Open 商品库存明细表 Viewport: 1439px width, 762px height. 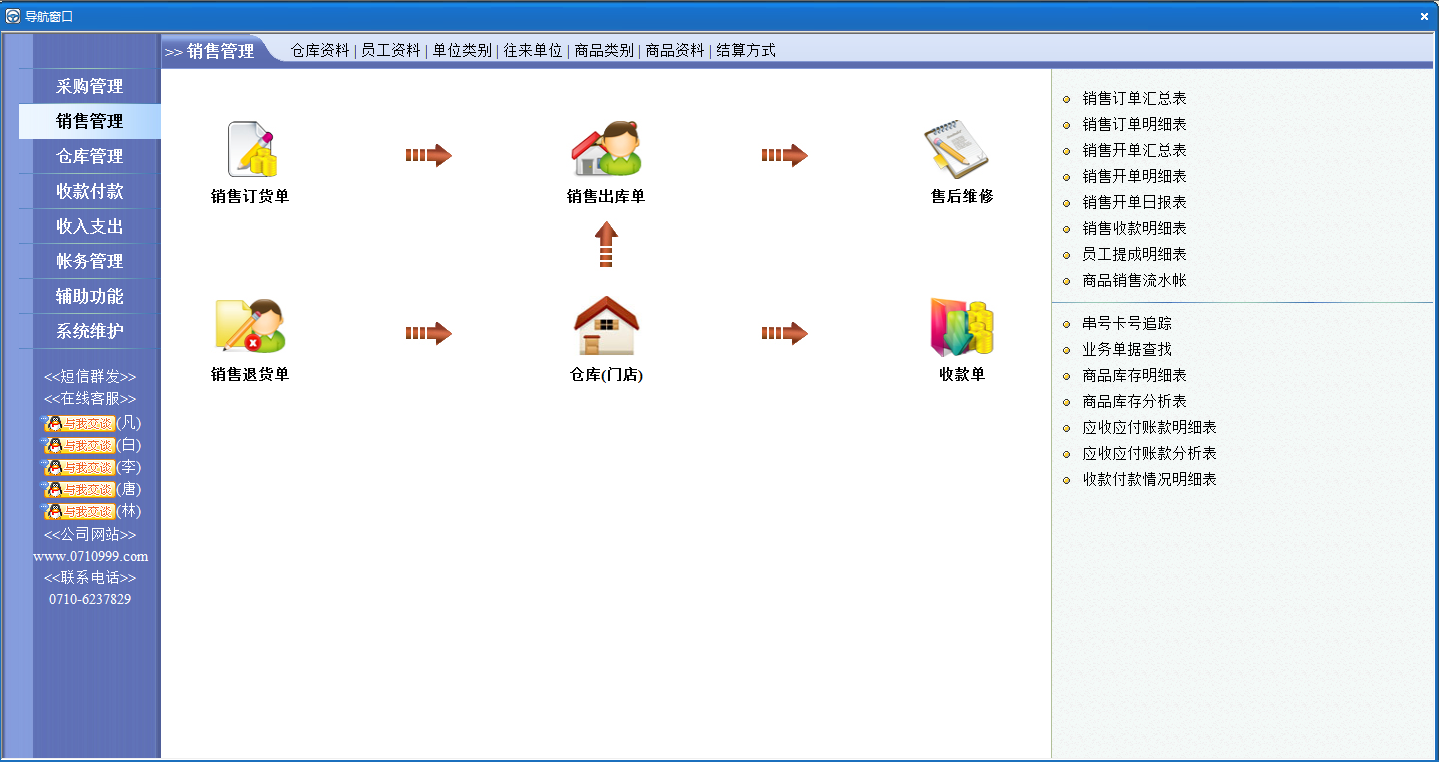point(1134,375)
